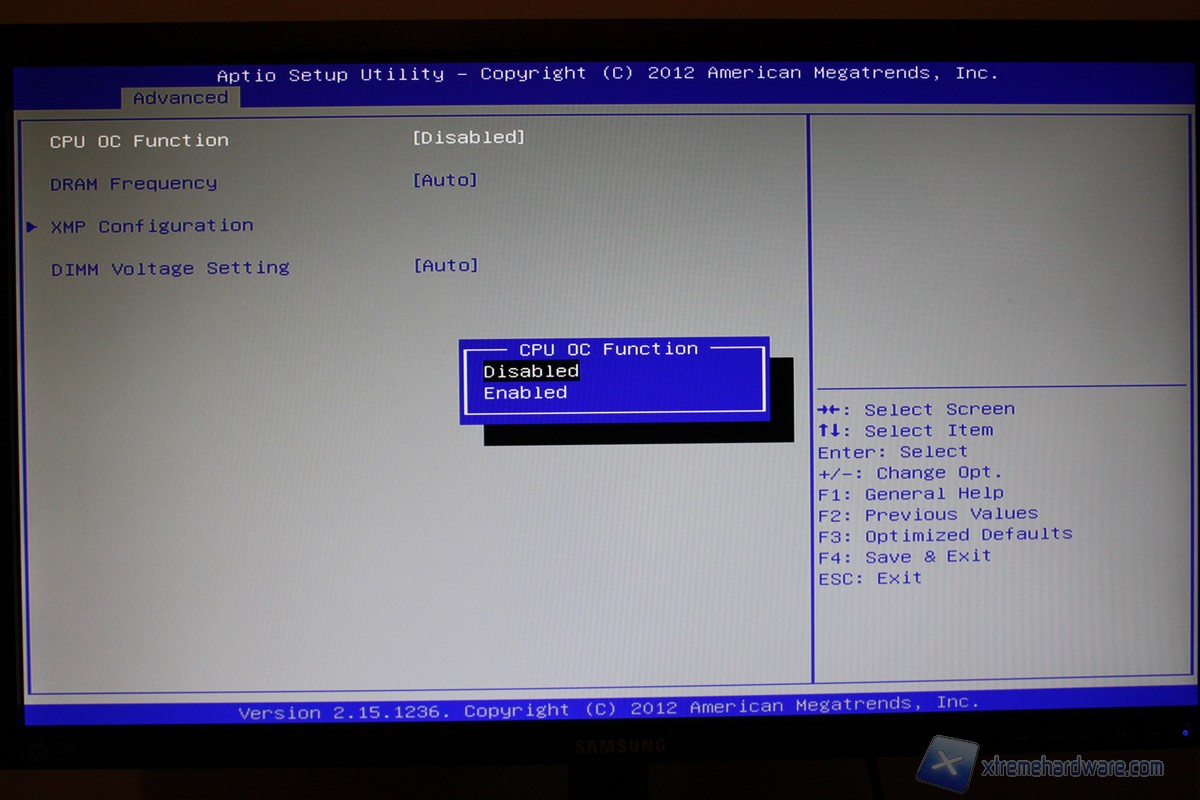Click the xtremehardware.com watermark logo
Screen dimensions: 1200x800
click(x=1040, y=765)
